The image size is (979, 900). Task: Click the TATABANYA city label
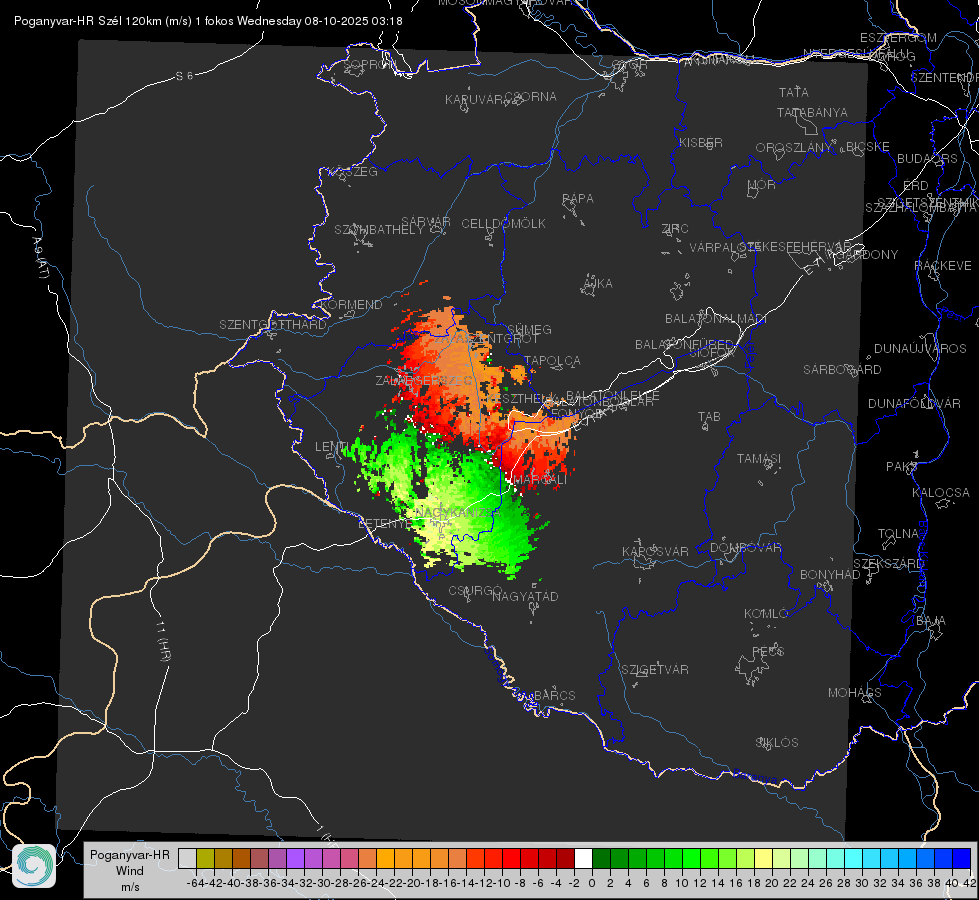point(812,112)
